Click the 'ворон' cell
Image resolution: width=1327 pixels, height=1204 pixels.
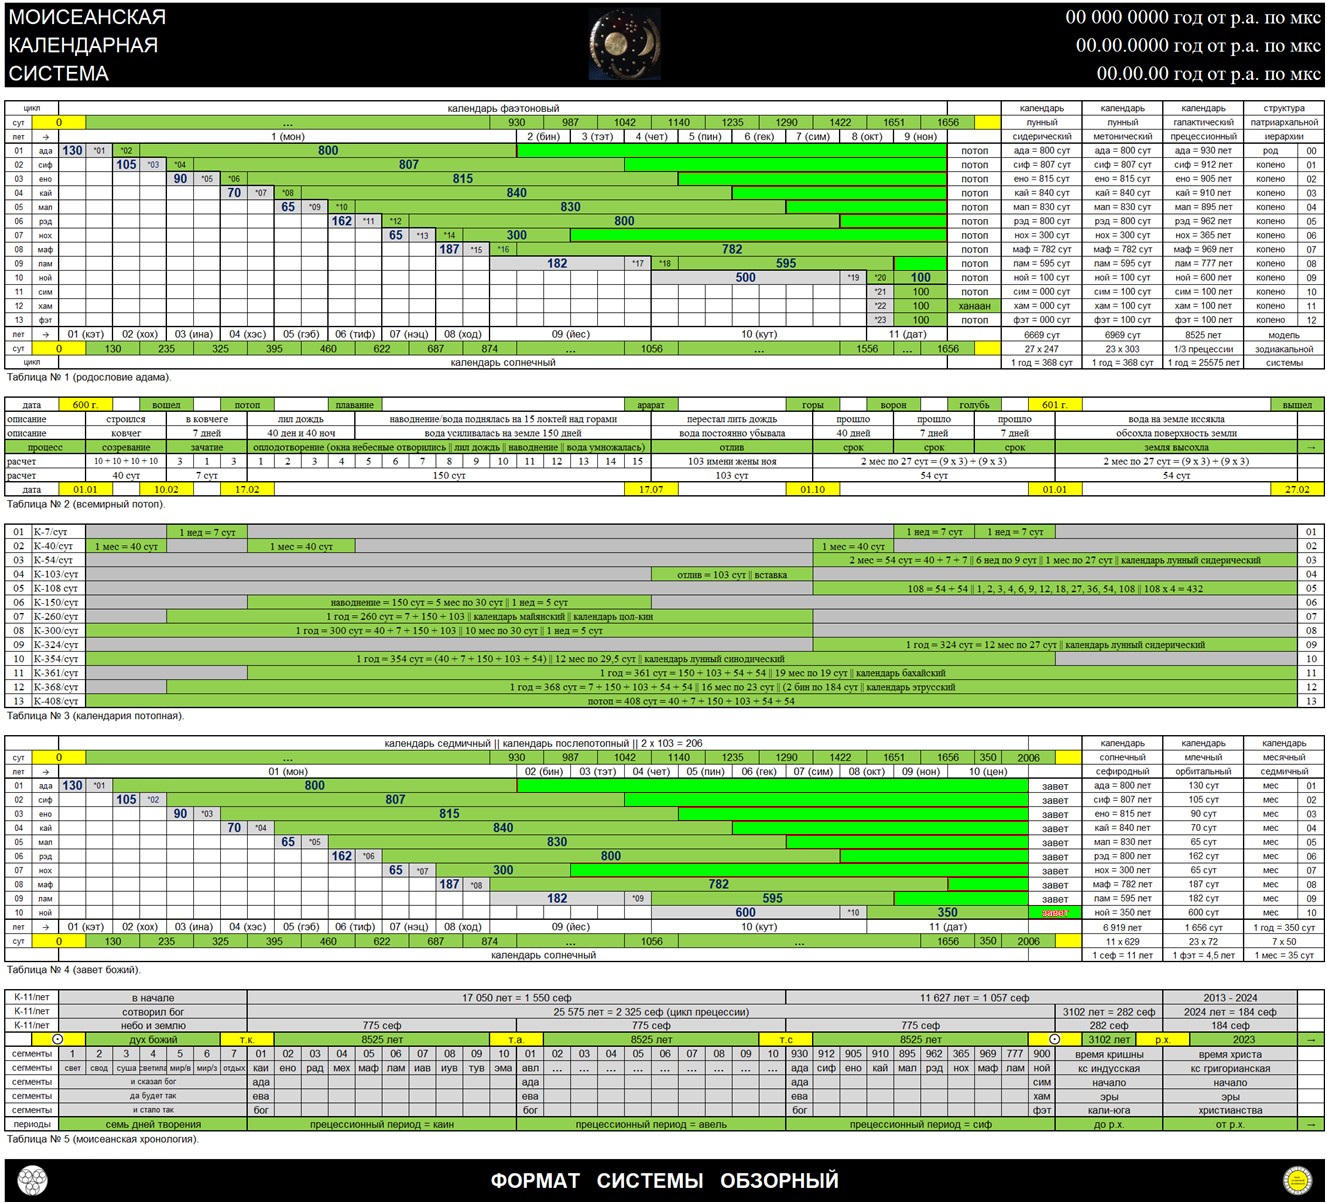(894, 405)
